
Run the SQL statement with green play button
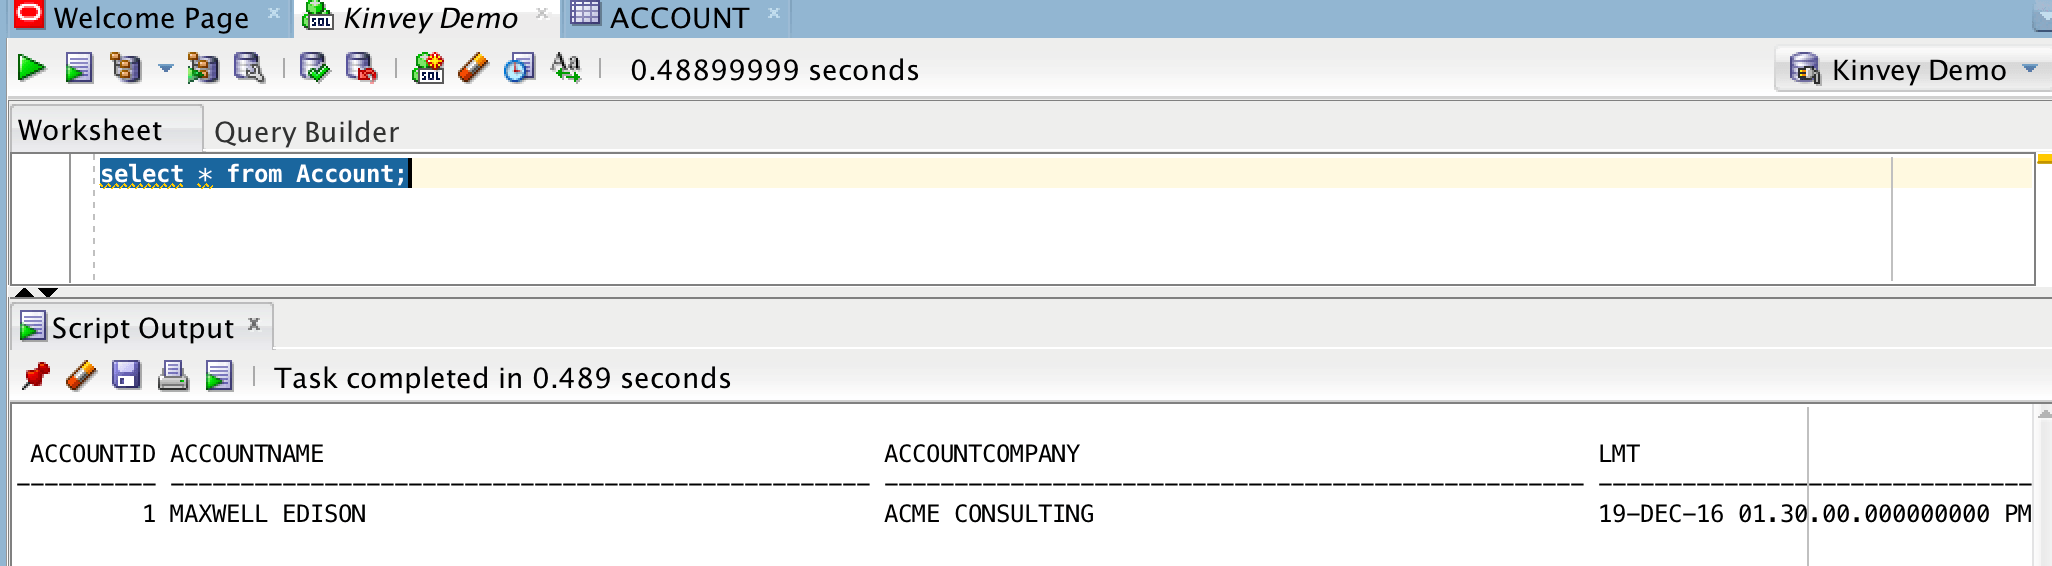(31, 68)
